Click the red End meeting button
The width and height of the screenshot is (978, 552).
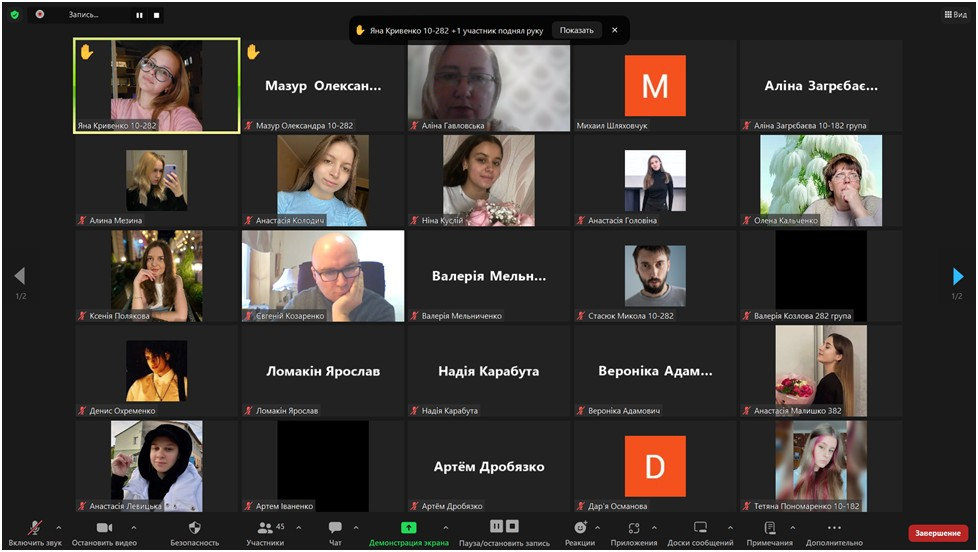pyautogui.click(x=937, y=533)
